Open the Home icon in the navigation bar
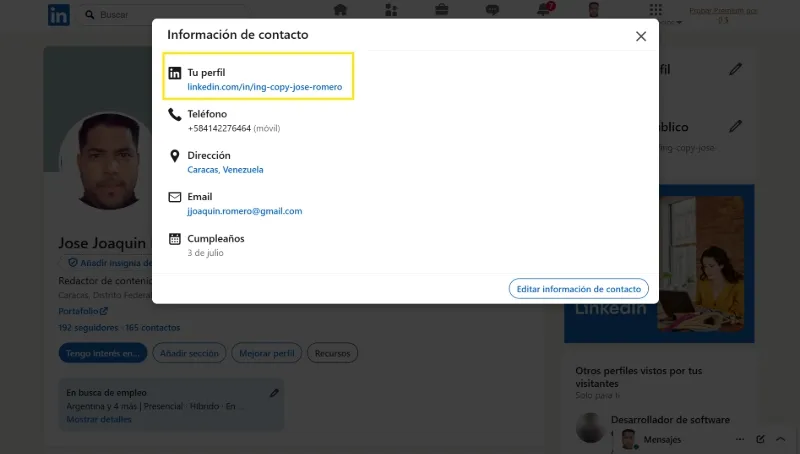Screen dimensions: 800x454 tap(340, 10)
